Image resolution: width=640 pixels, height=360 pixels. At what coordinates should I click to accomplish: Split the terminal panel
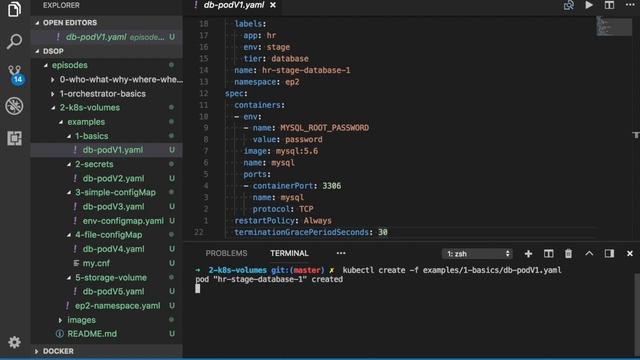[549, 253]
